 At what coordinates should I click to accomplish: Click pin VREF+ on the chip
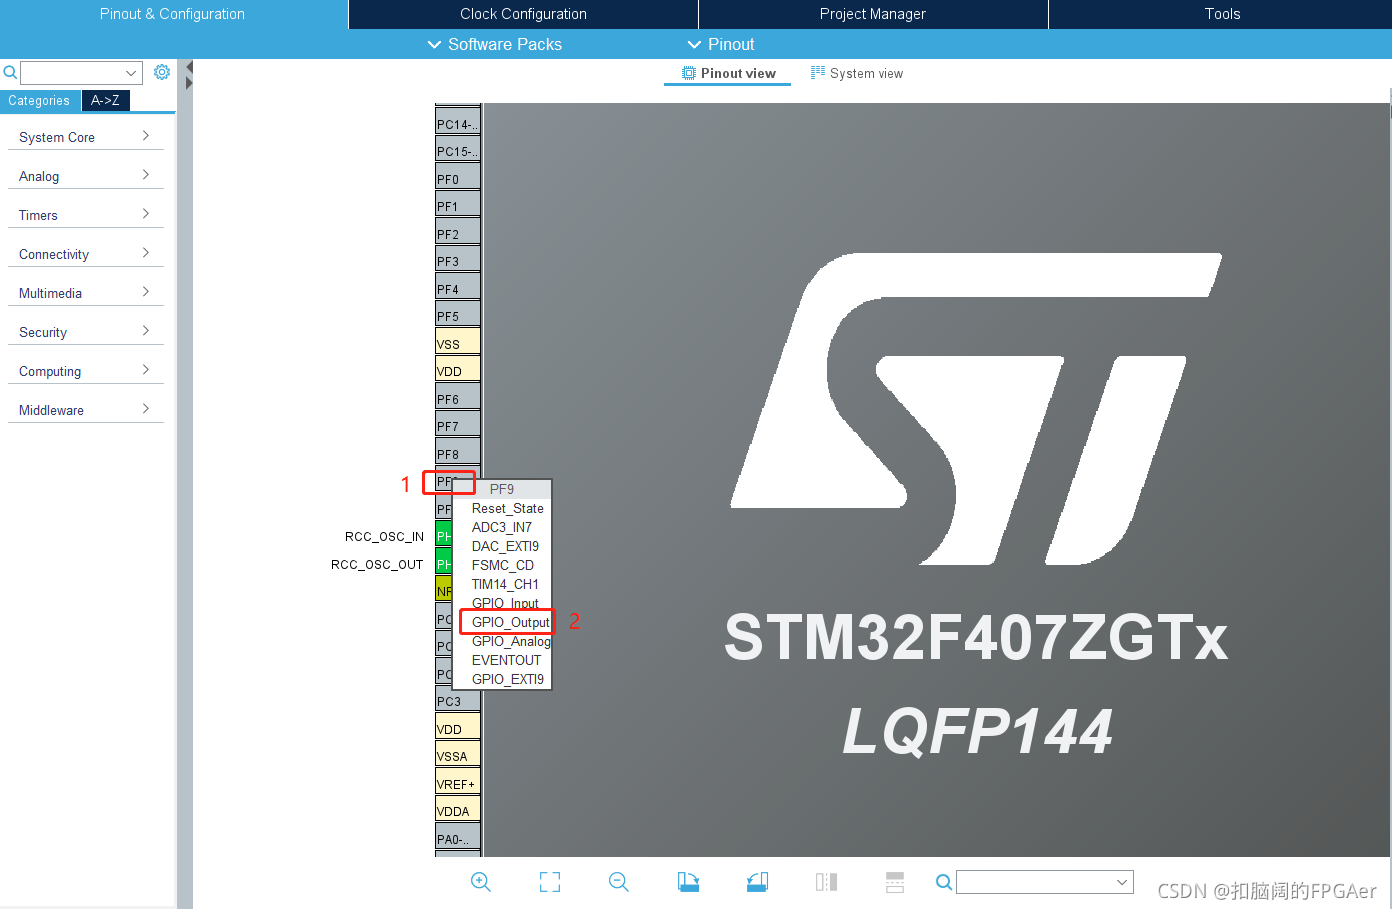click(x=458, y=783)
